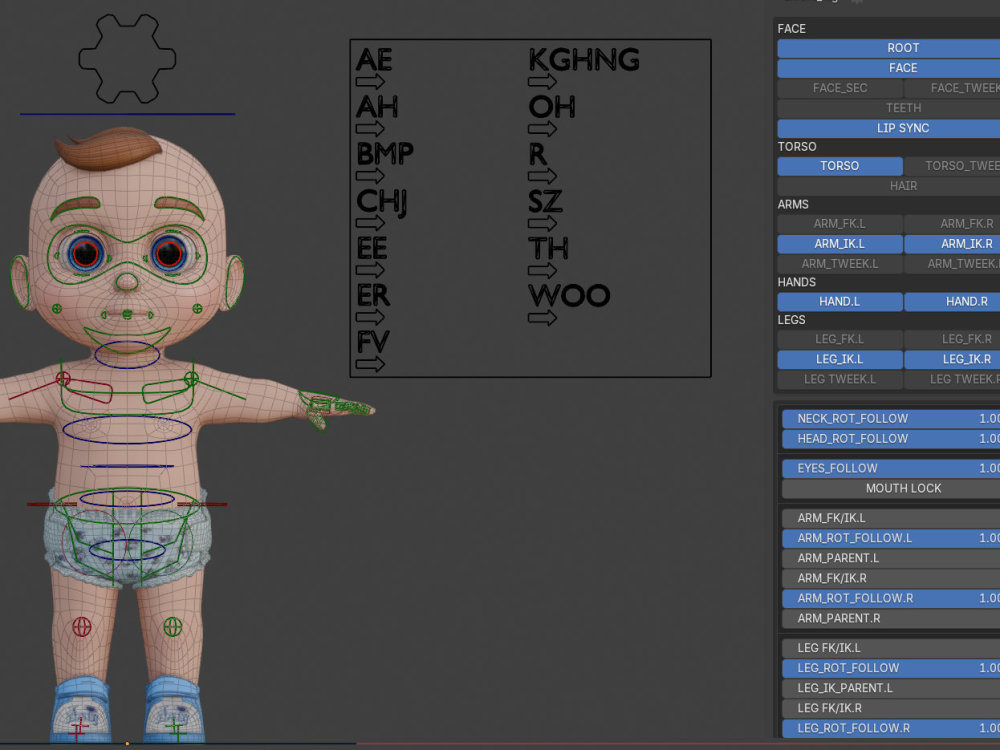Image resolution: width=1000 pixels, height=750 pixels.
Task: Enable the FACE_SEC bone layer
Action: (x=840, y=88)
